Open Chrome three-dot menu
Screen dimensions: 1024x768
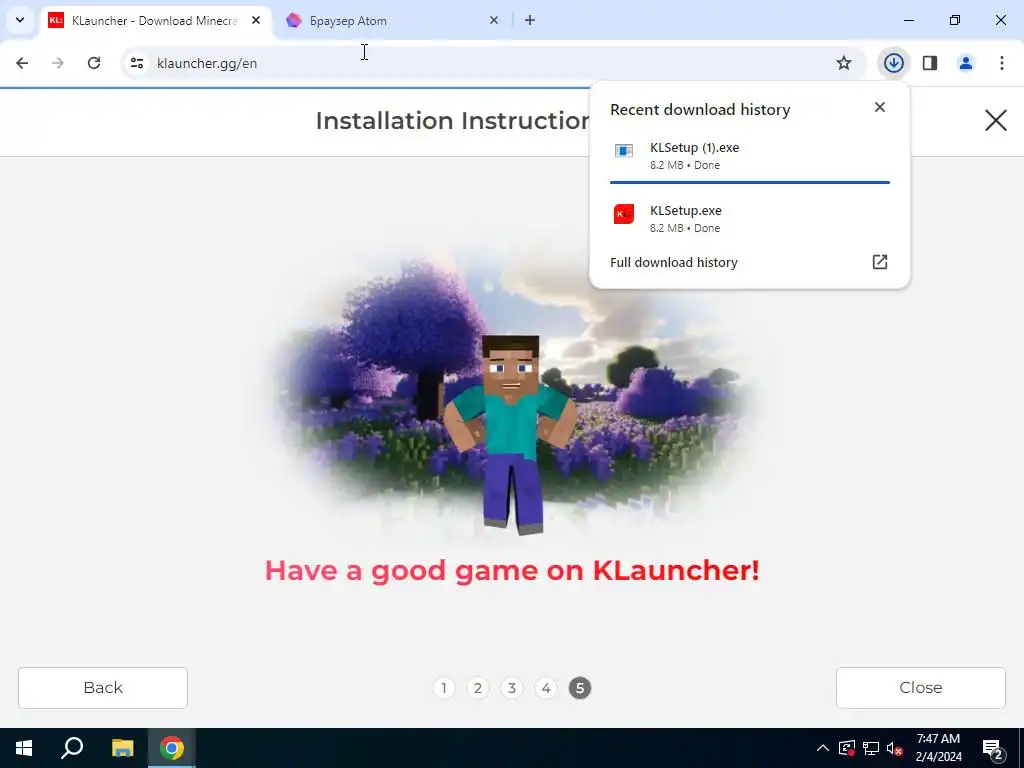click(x=1002, y=63)
